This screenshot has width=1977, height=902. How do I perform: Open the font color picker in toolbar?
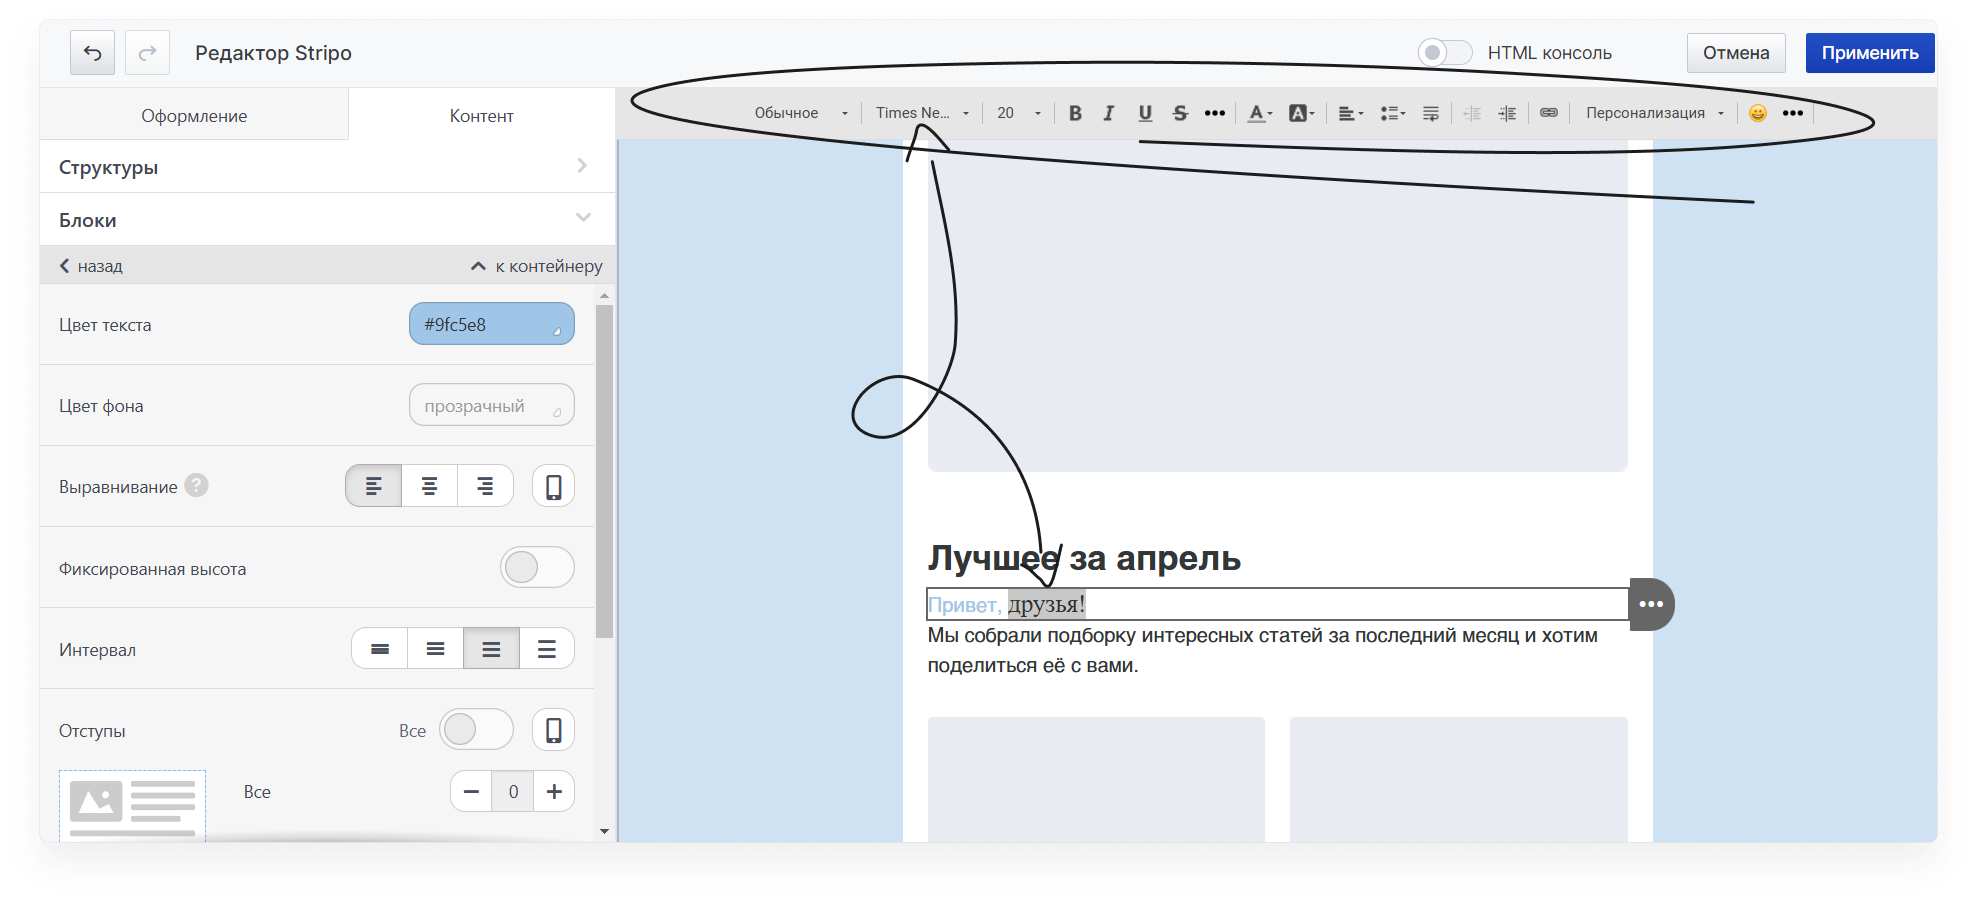point(1260,113)
